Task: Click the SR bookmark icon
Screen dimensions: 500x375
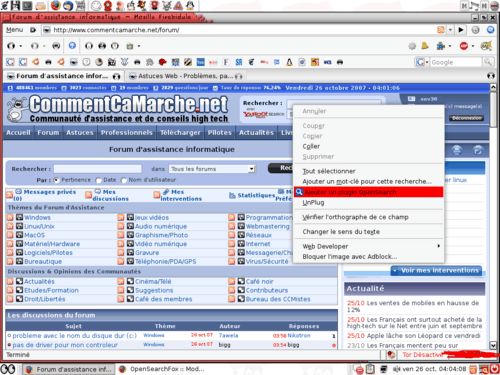Action: (x=239, y=62)
